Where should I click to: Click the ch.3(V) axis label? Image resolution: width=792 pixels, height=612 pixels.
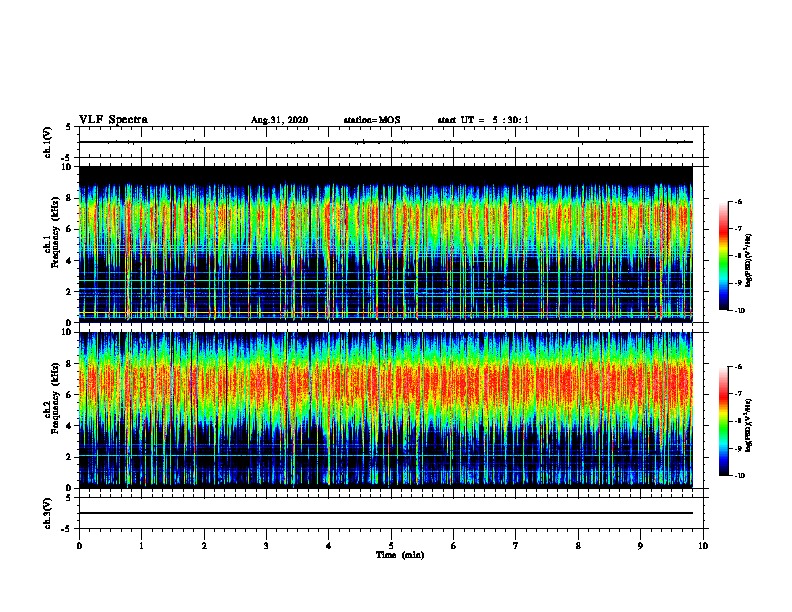47,513
